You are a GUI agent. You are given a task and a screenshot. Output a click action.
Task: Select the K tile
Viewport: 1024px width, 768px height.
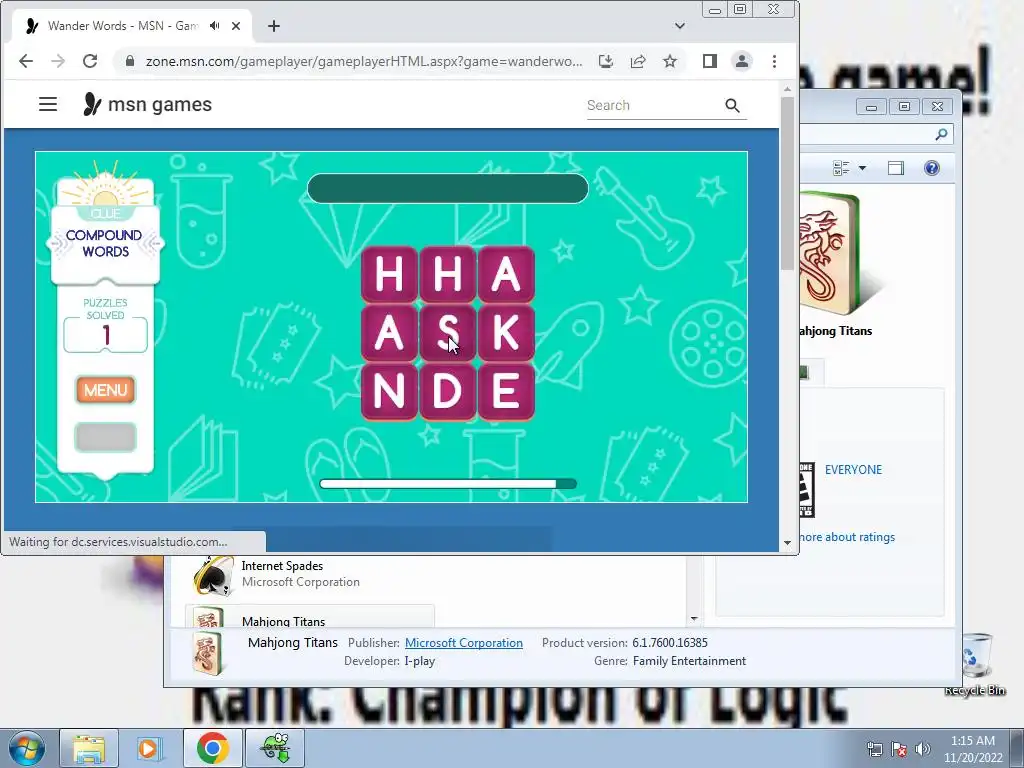(506, 333)
